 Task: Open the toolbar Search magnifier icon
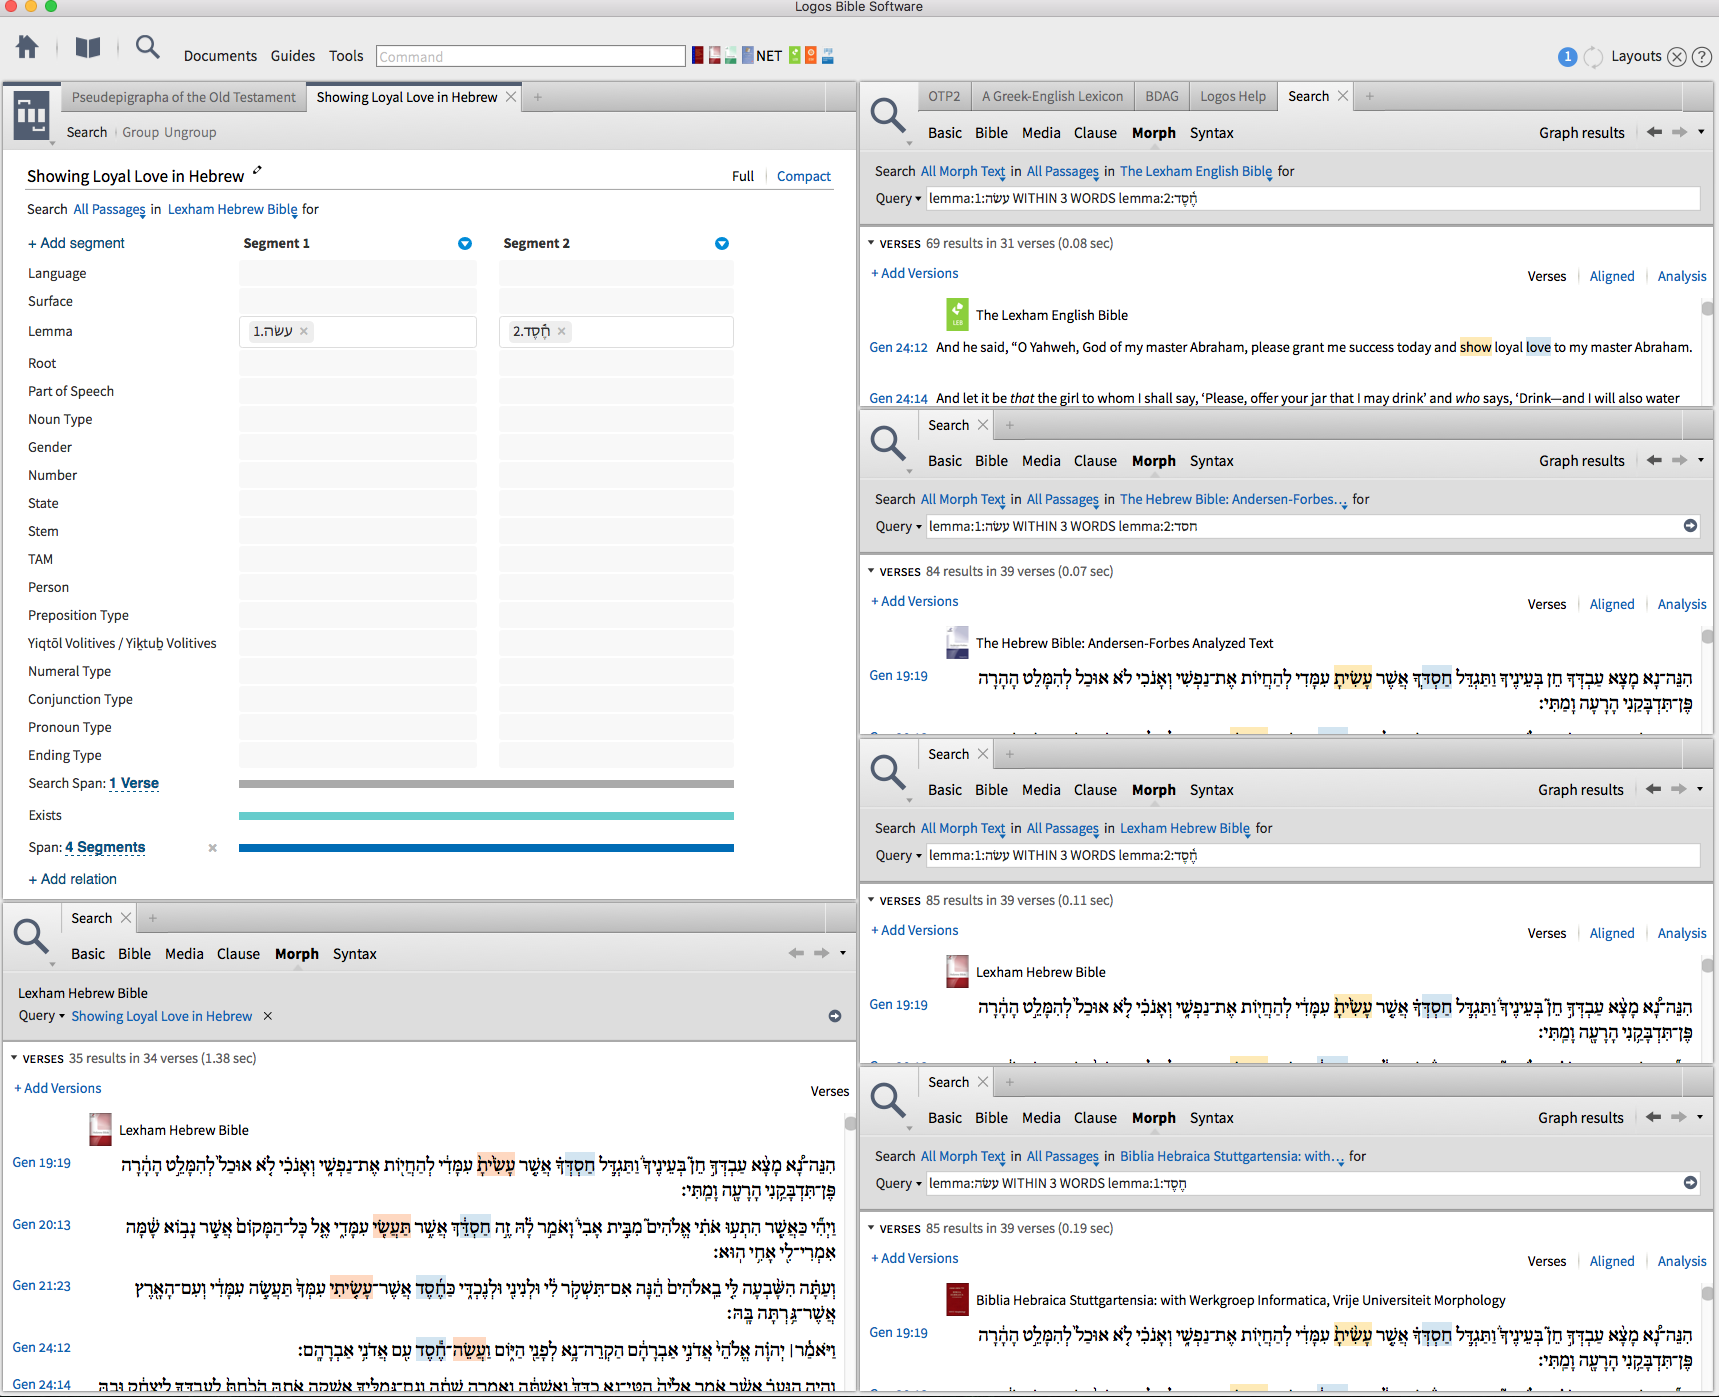[x=148, y=47]
